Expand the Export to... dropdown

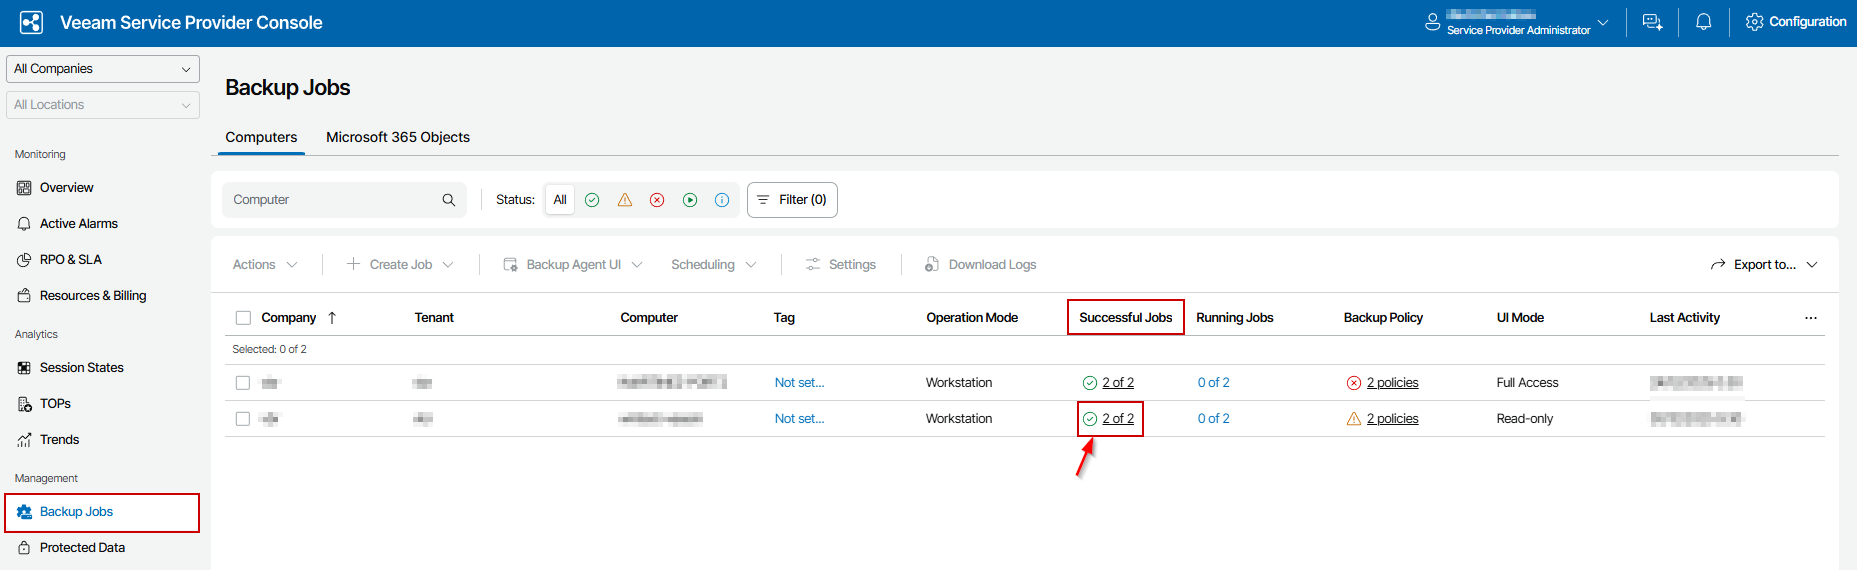[x=1764, y=265]
